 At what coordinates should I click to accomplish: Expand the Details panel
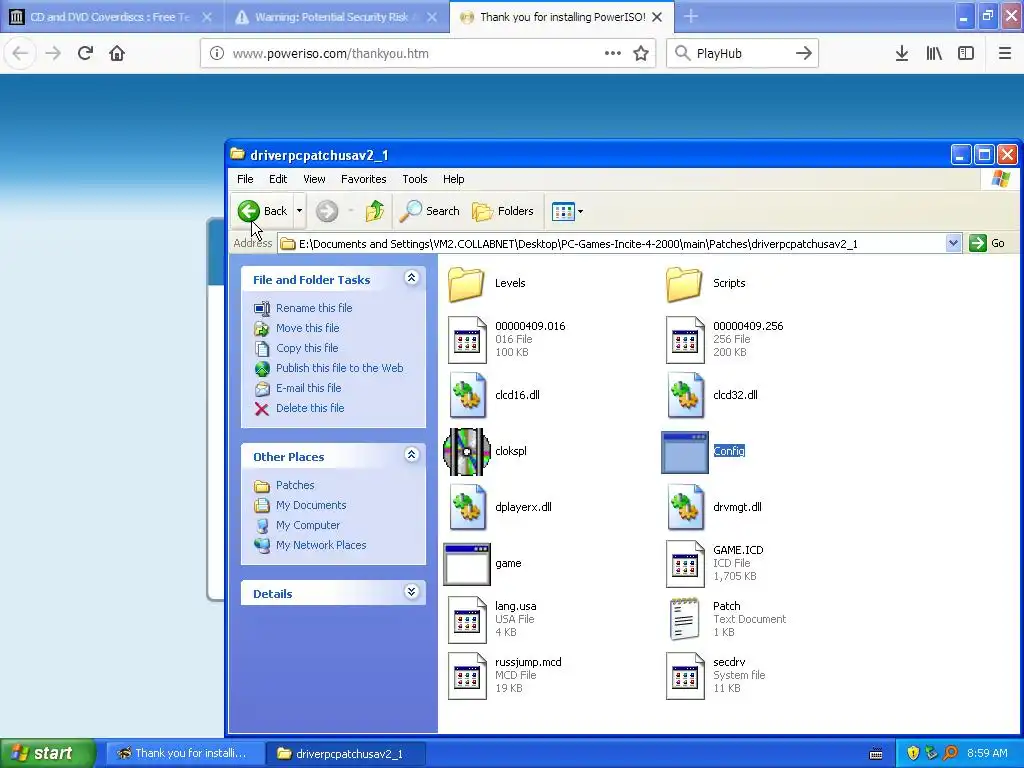click(x=411, y=592)
